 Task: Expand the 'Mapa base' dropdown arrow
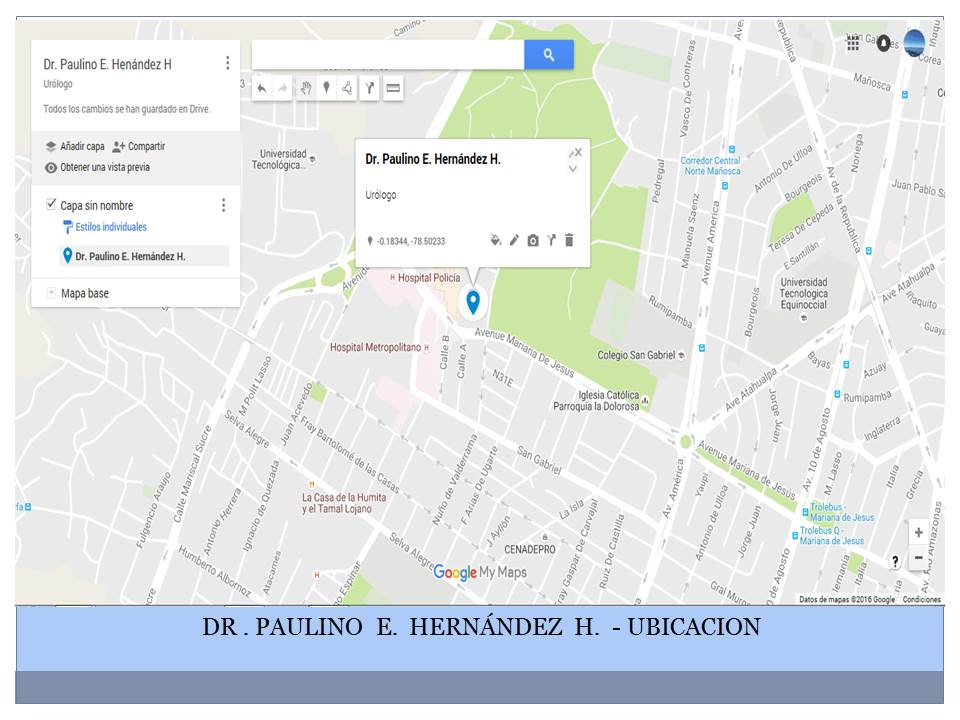51,293
